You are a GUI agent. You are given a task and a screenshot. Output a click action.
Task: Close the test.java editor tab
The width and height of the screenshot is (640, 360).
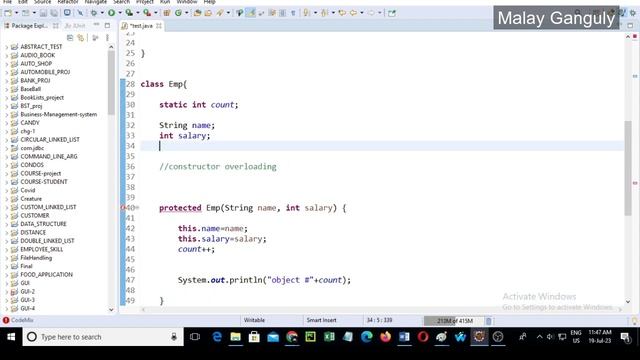(159, 25)
